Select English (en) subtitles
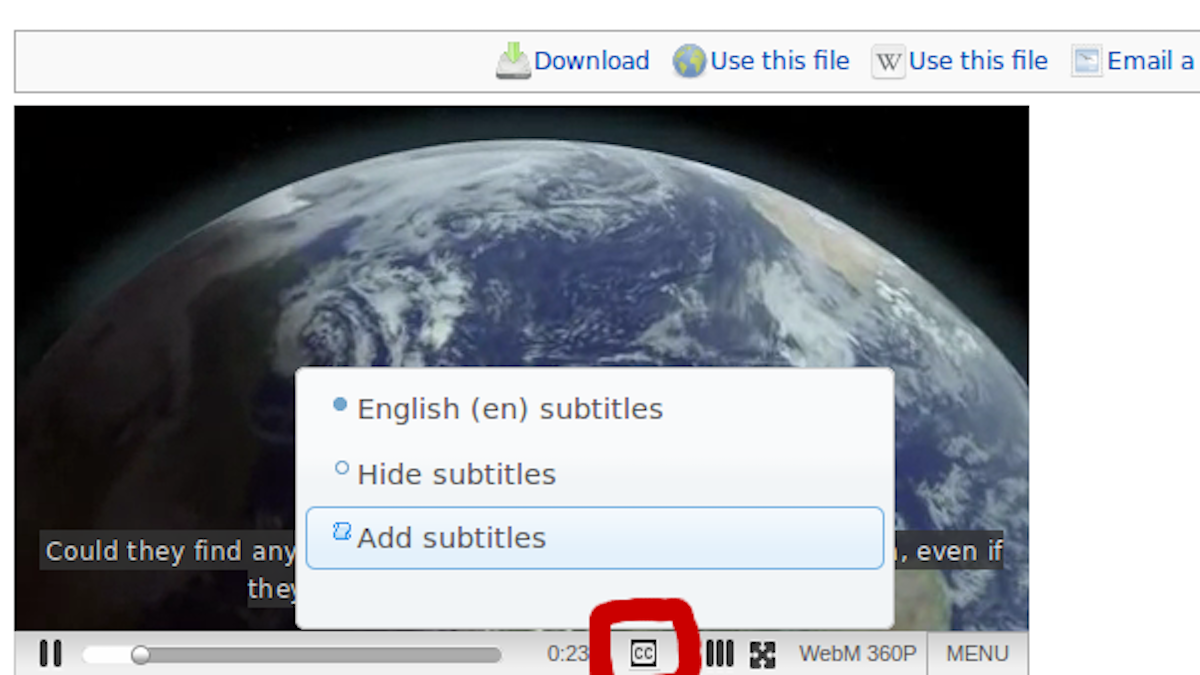This screenshot has width=1200, height=675. [x=509, y=408]
